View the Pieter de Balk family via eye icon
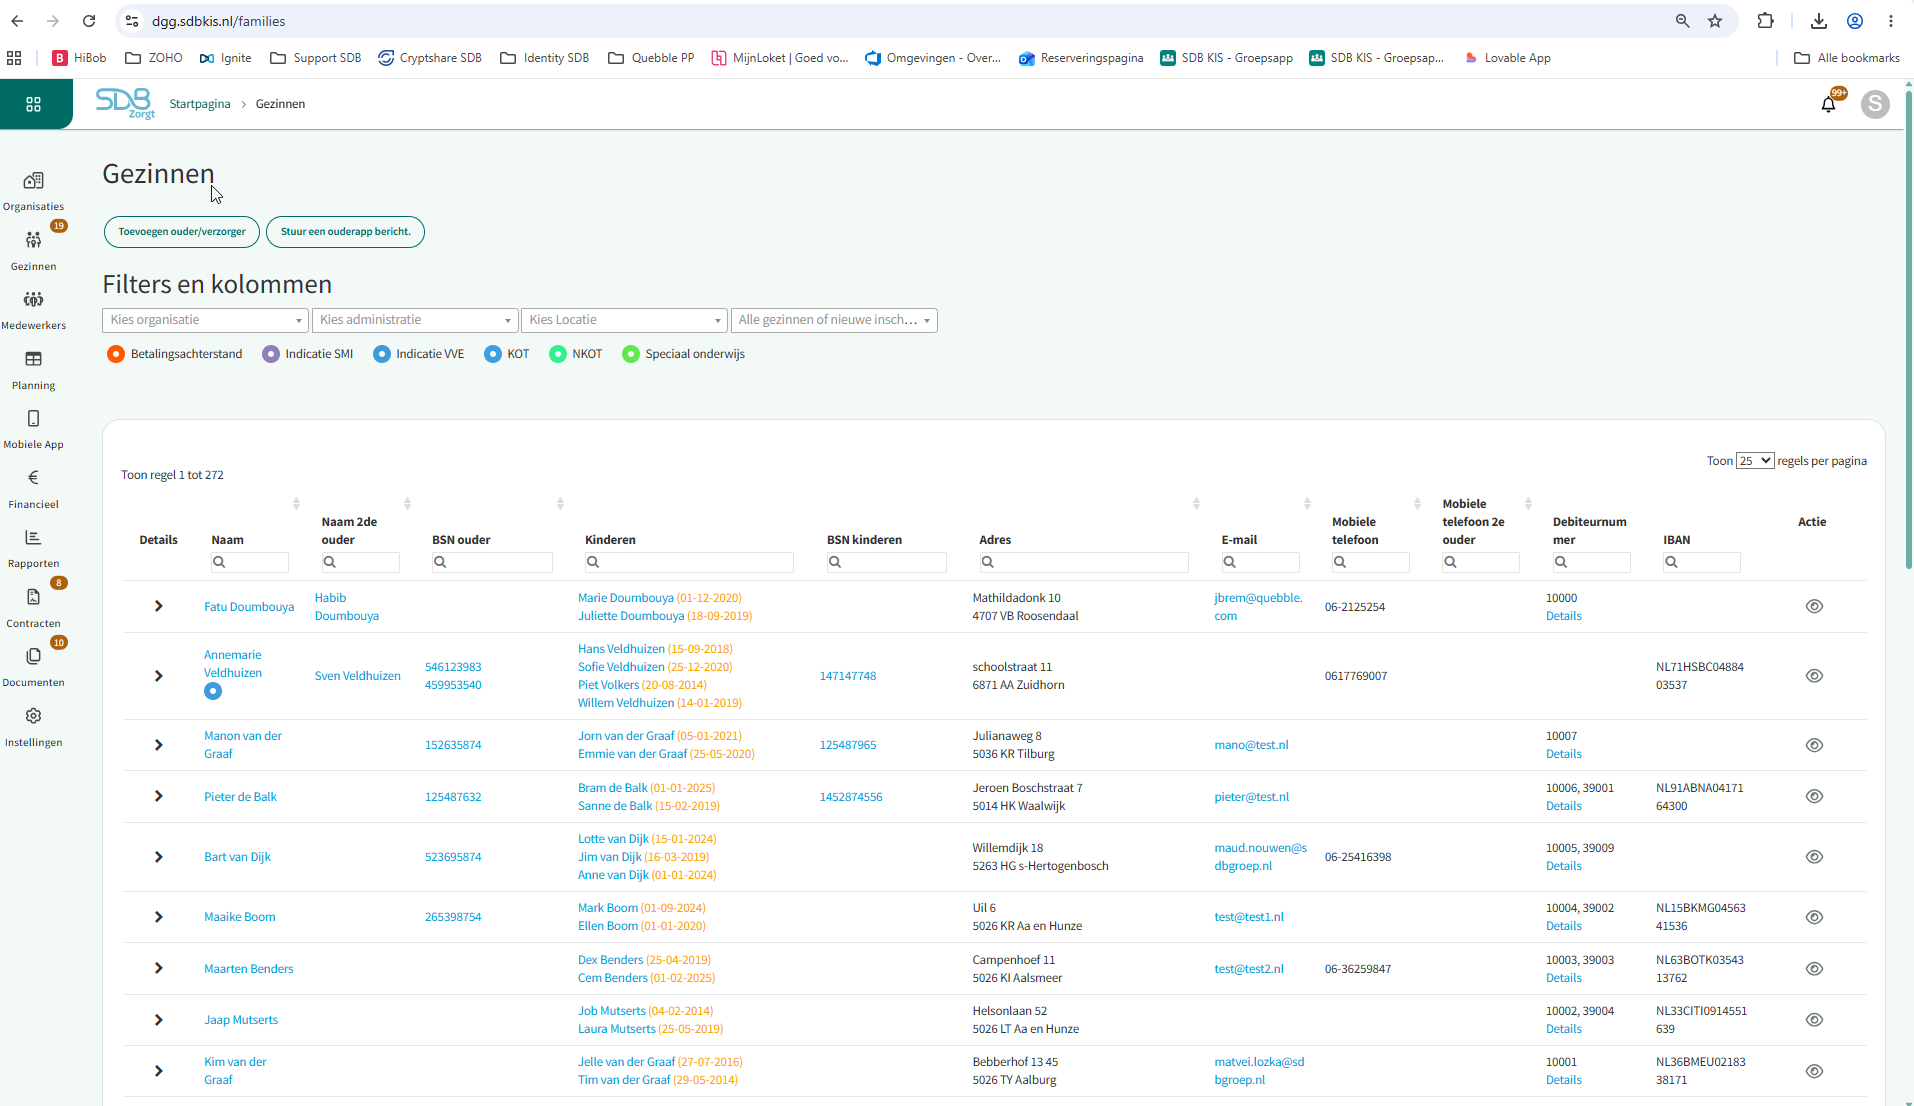Image resolution: width=1914 pixels, height=1106 pixels. 1814,796
